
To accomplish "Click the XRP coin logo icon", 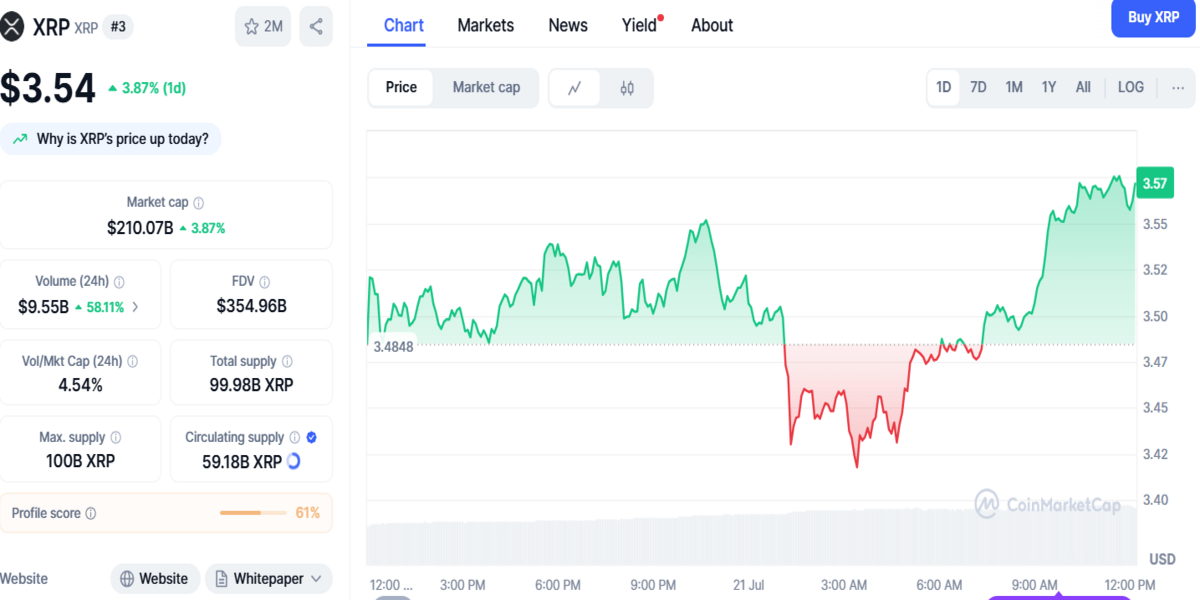I will tap(11, 27).
